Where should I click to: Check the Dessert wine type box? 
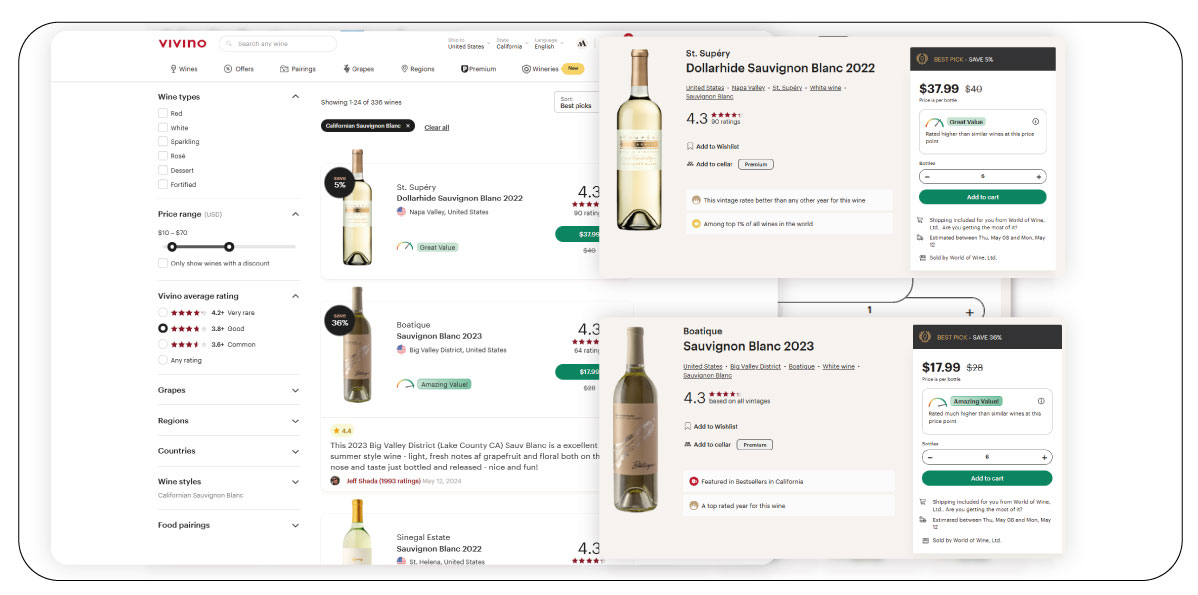pos(163,170)
